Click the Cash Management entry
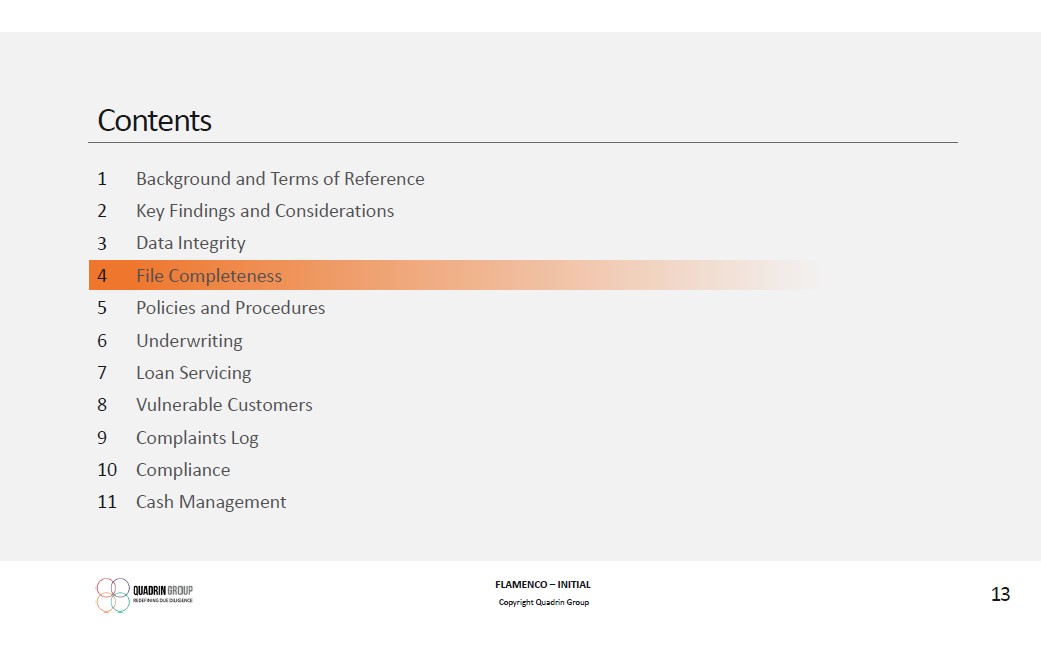The image size is (1041, 660). point(211,502)
